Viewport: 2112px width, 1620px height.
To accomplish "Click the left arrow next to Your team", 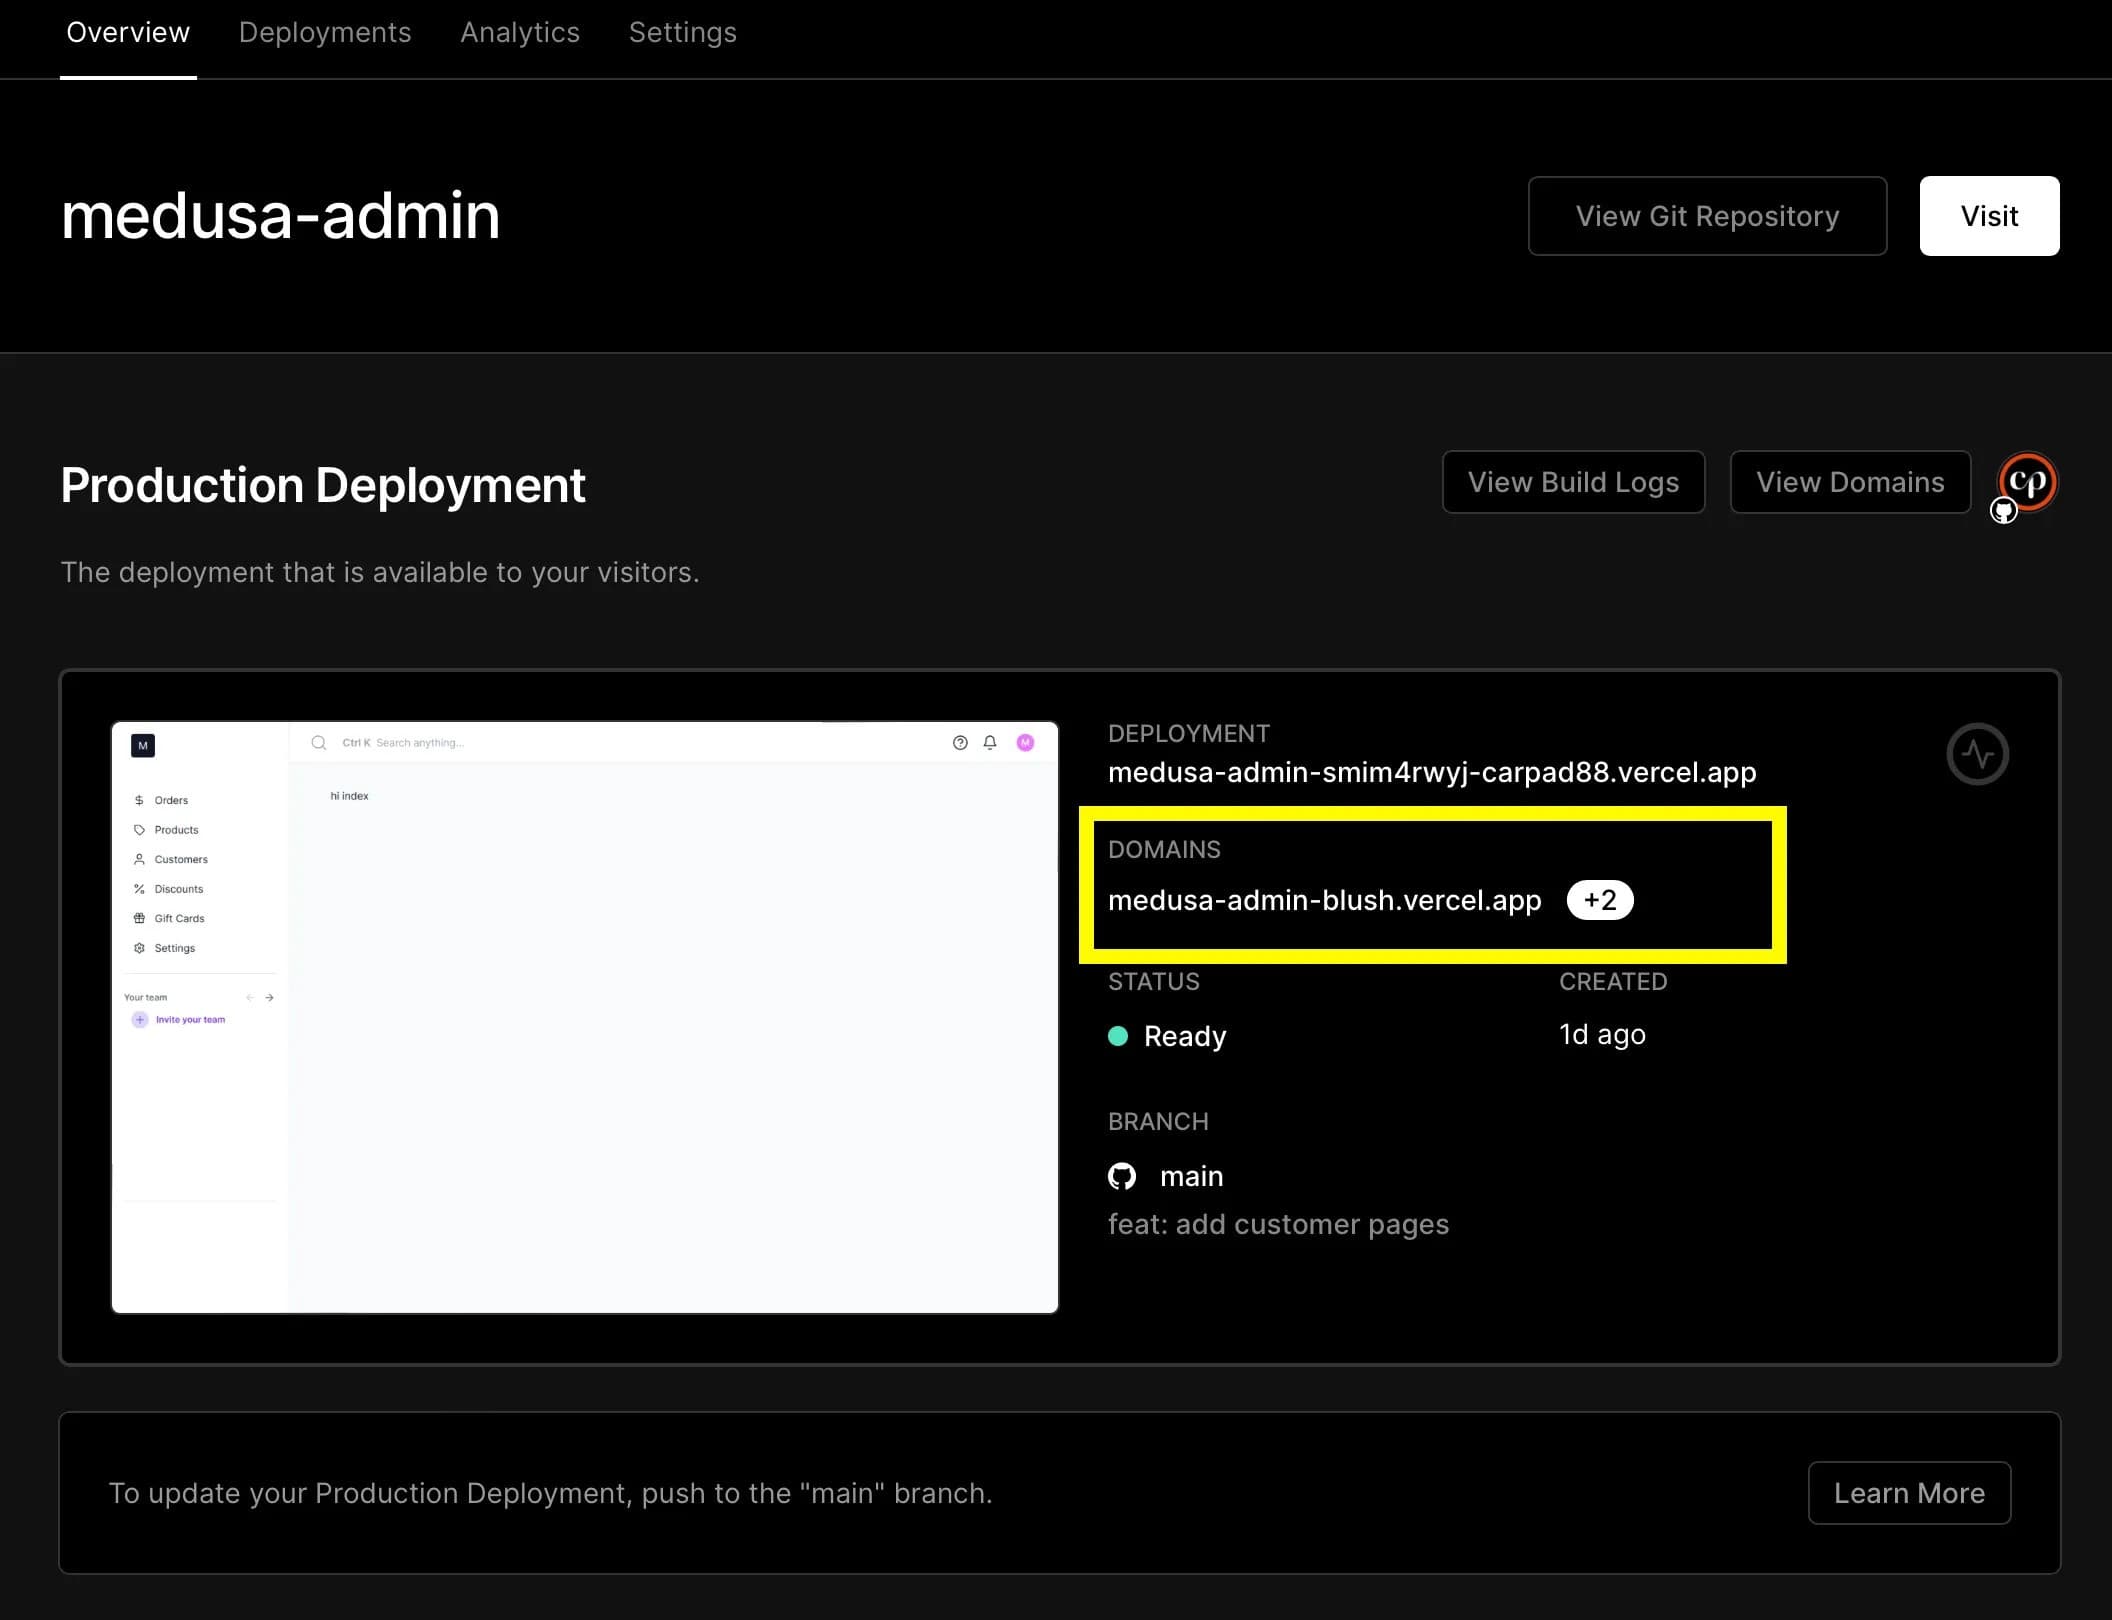I will (x=250, y=997).
